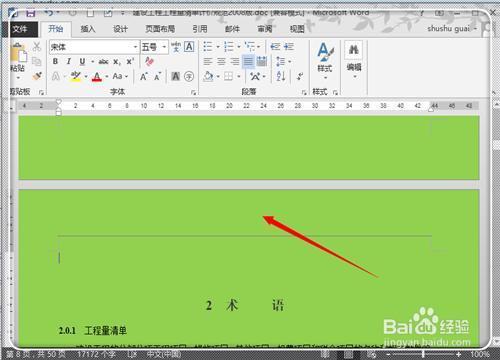Click the zoom slider in status bar
This screenshot has height=360, width=500.
(x=423, y=354)
